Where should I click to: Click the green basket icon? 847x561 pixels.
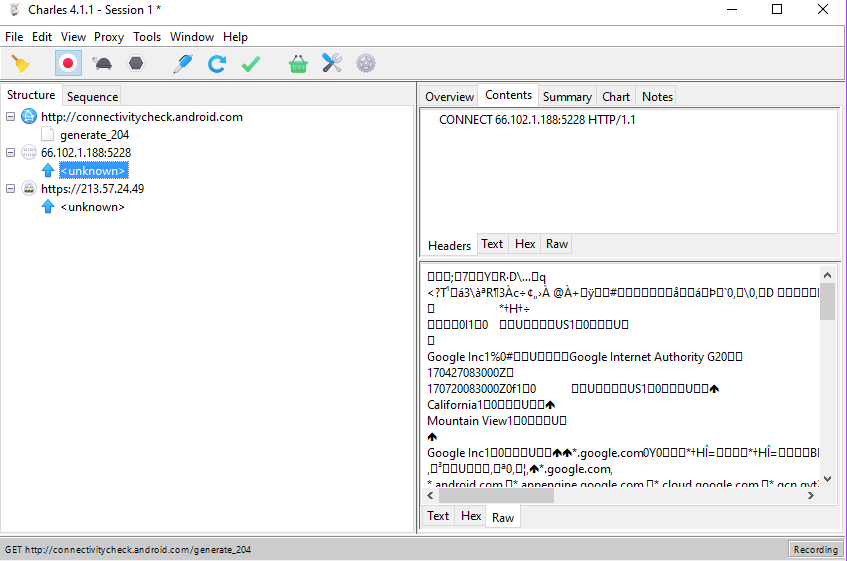point(298,64)
